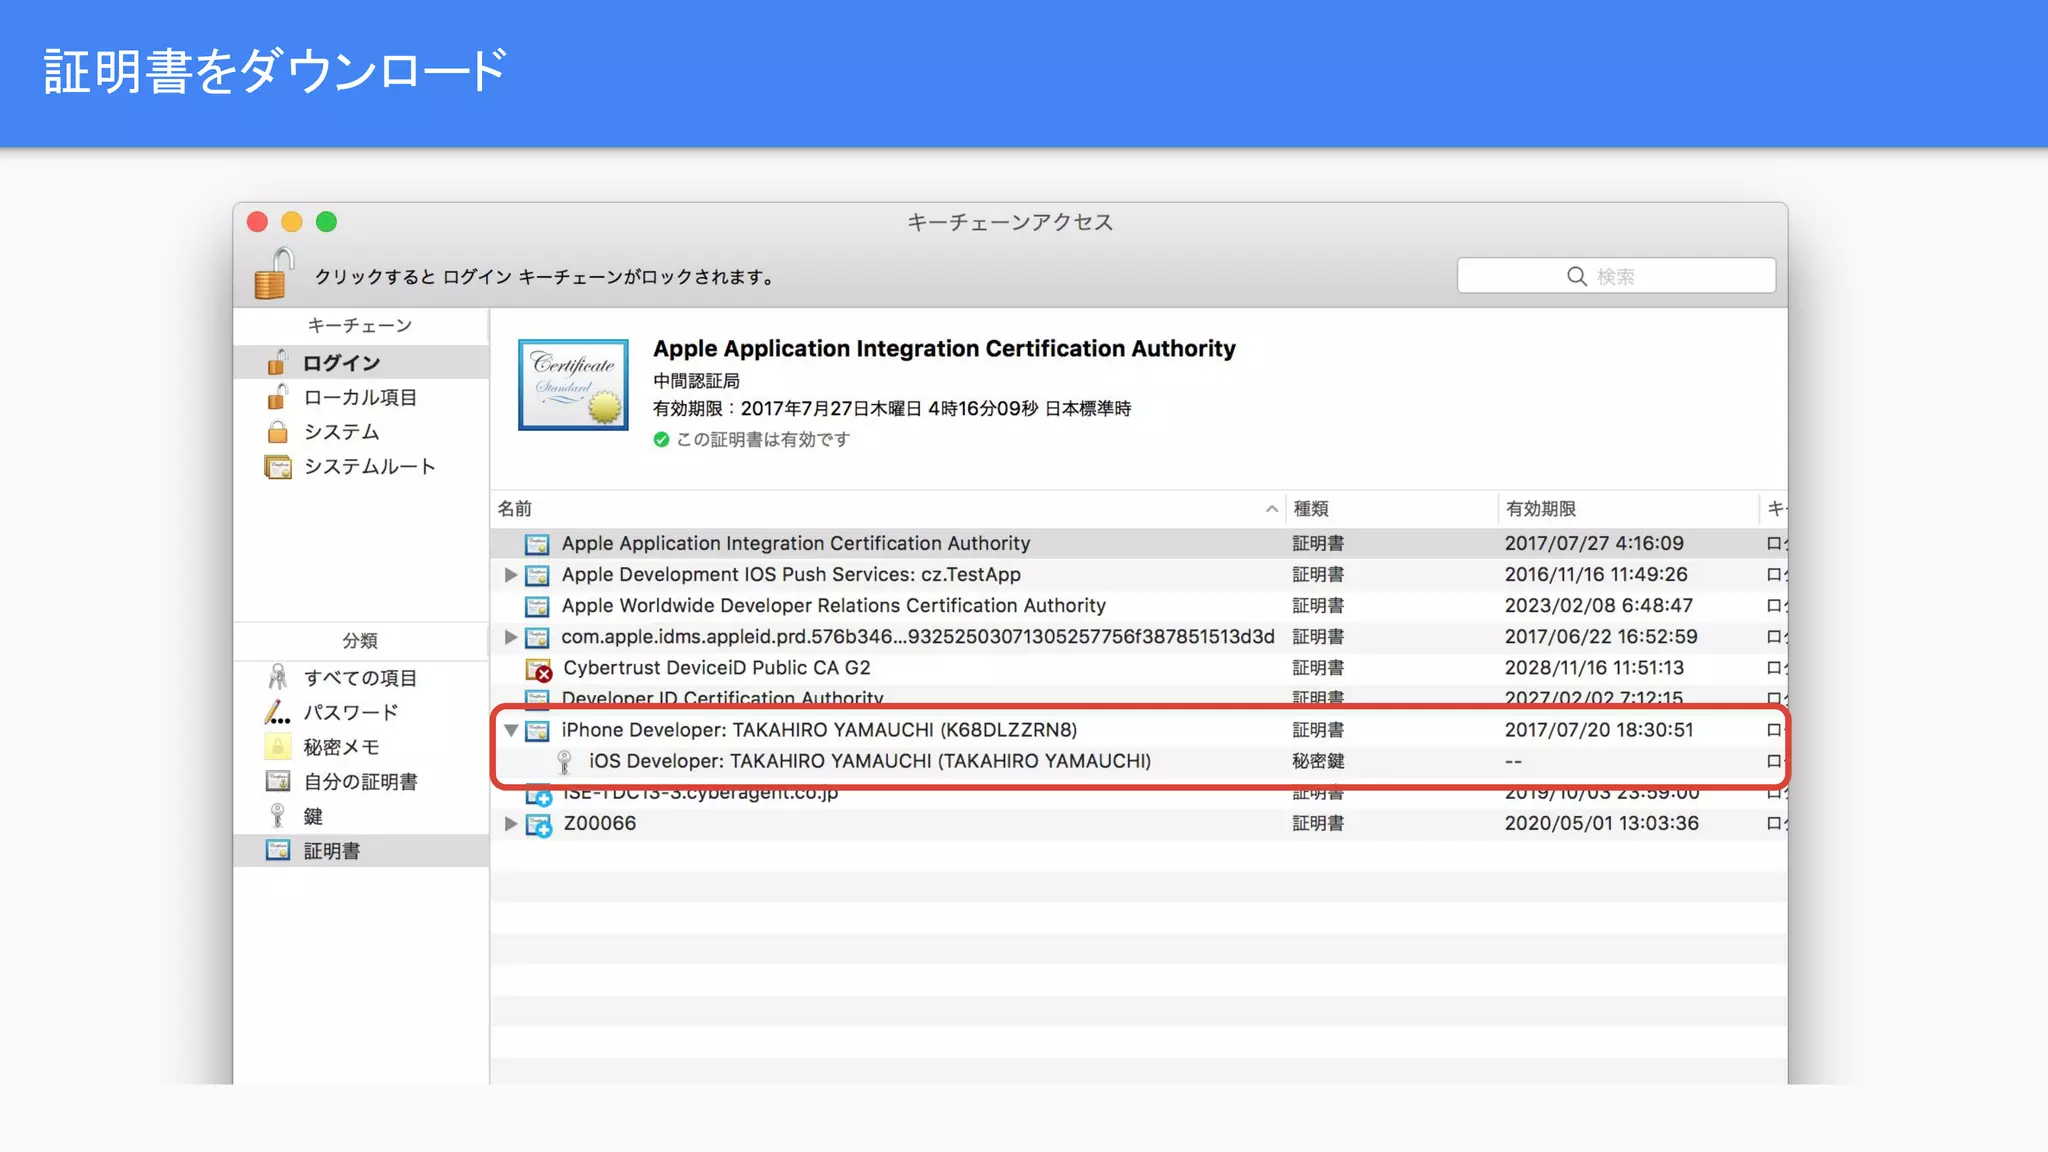Click the search field labeled 検索

pyautogui.click(x=1616, y=276)
